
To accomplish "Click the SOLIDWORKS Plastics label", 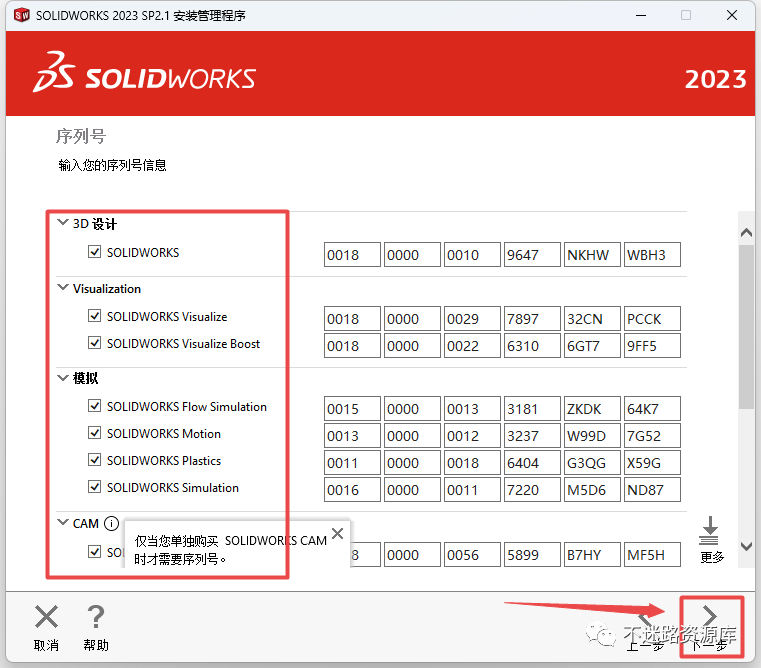I will click(x=164, y=460).
